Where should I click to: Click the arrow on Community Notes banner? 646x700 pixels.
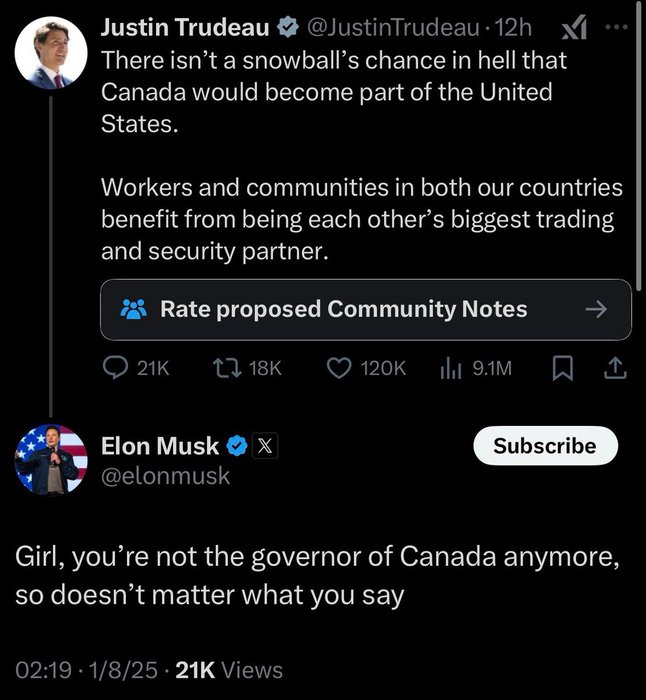point(596,310)
